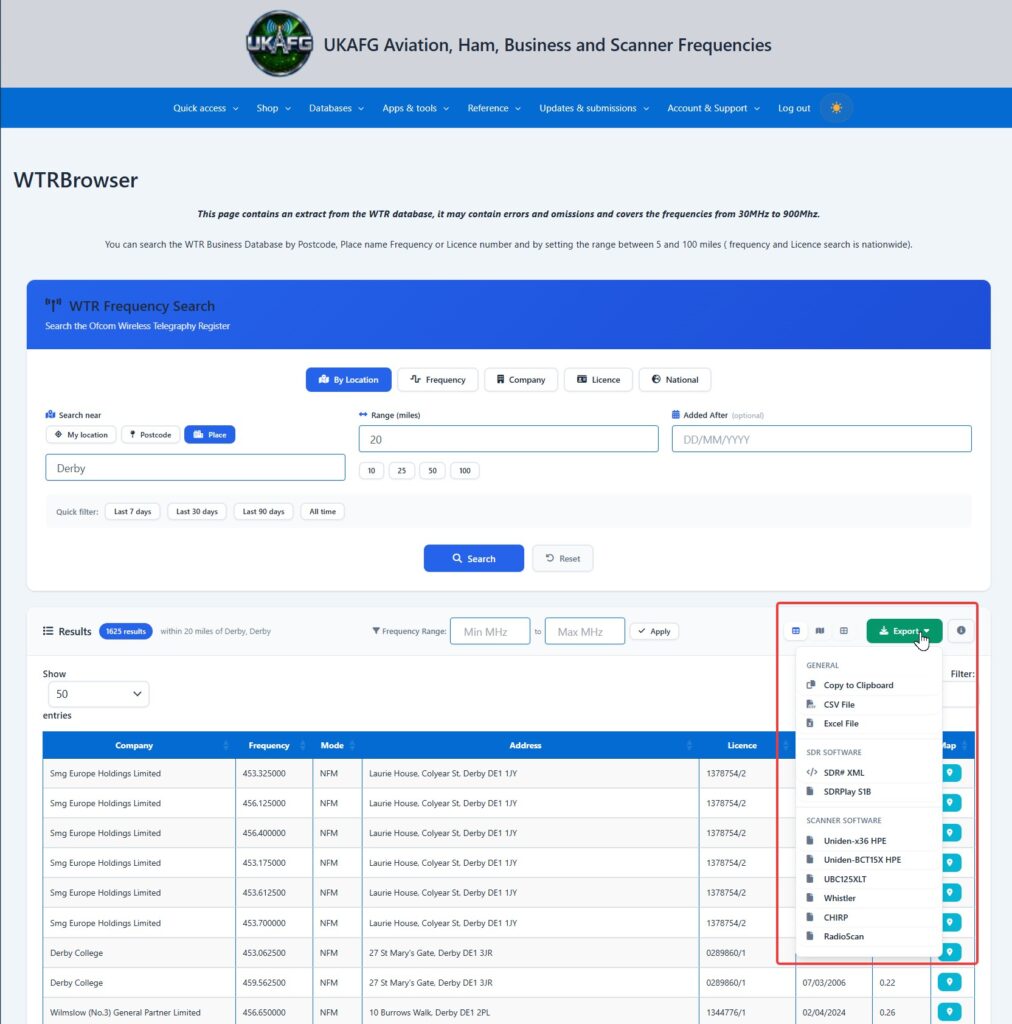This screenshot has width=1012, height=1024.
Task: Choose Place search mode
Action: click(x=210, y=434)
